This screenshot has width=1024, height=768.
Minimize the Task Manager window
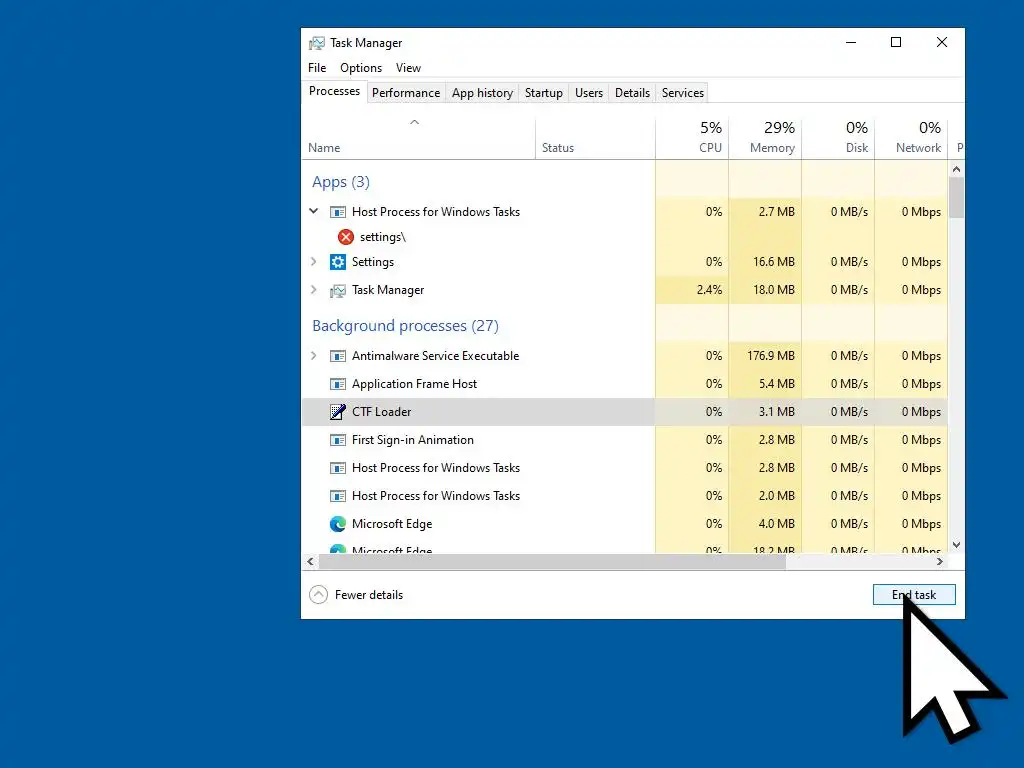point(851,42)
